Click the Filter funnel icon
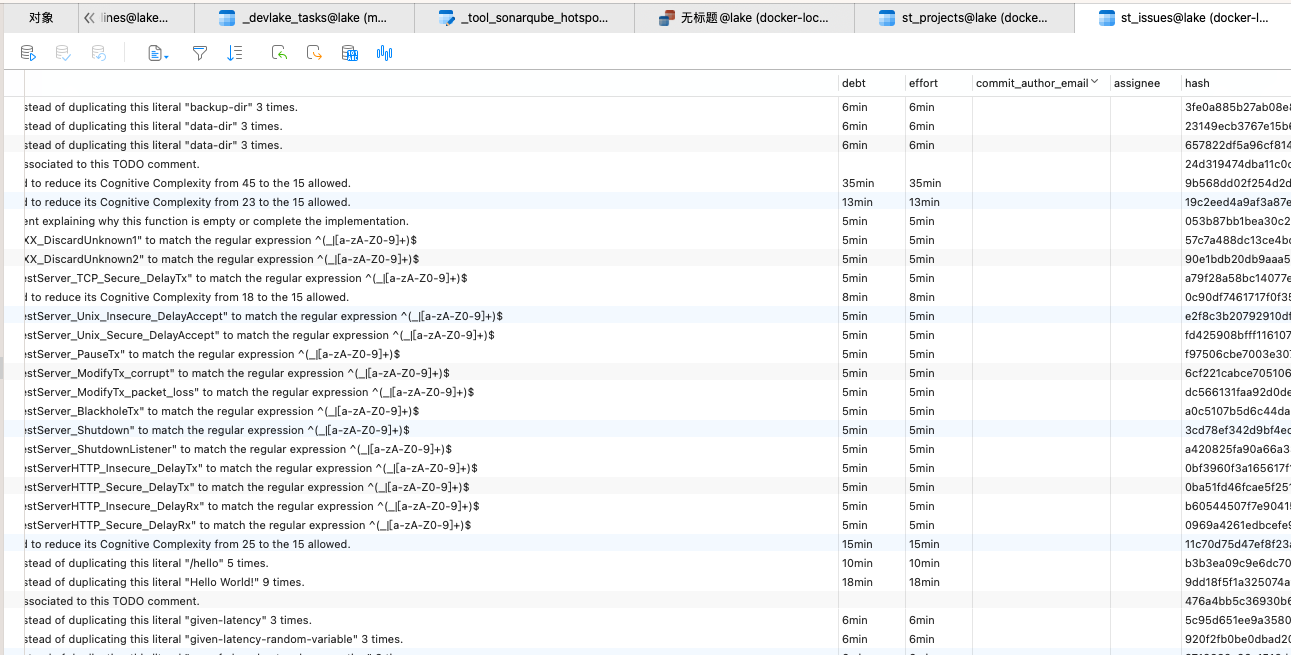 (x=200, y=53)
